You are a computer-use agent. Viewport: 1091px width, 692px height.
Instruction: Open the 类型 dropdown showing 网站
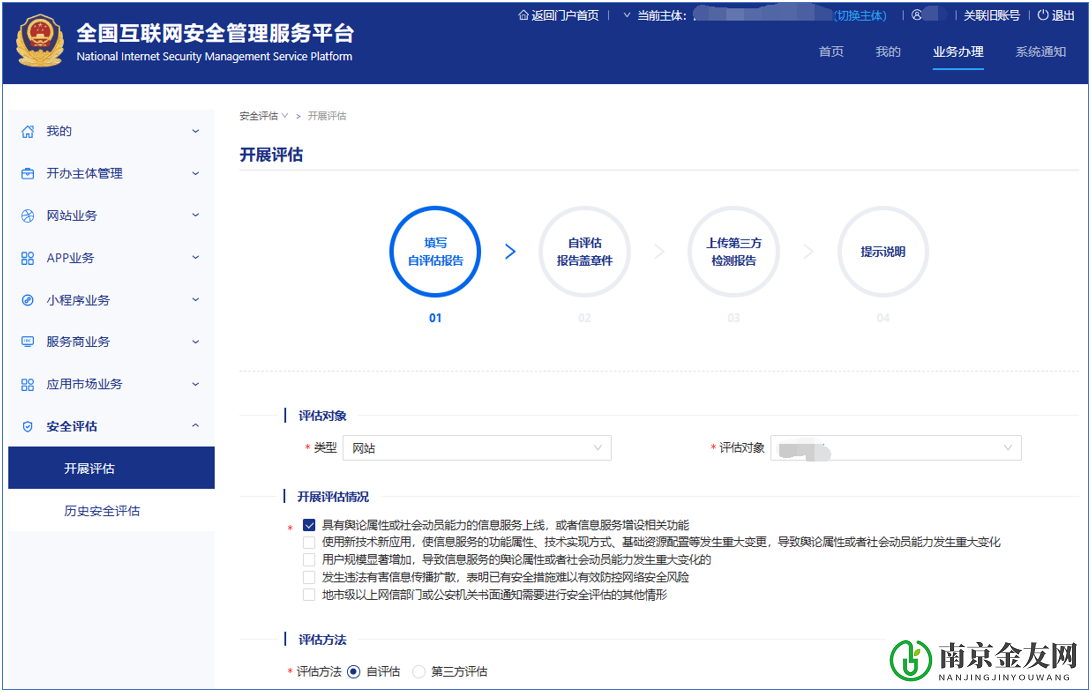coord(477,447)
